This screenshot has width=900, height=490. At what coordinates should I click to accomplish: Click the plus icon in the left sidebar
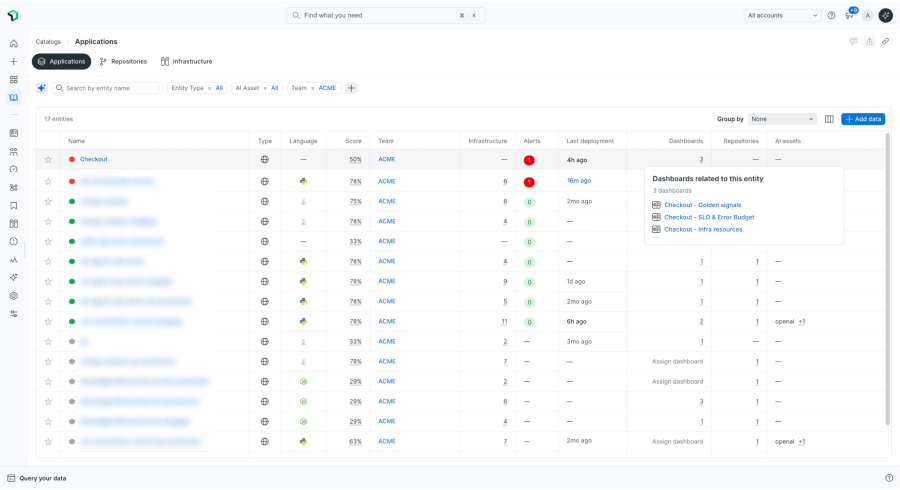point(14,61)
